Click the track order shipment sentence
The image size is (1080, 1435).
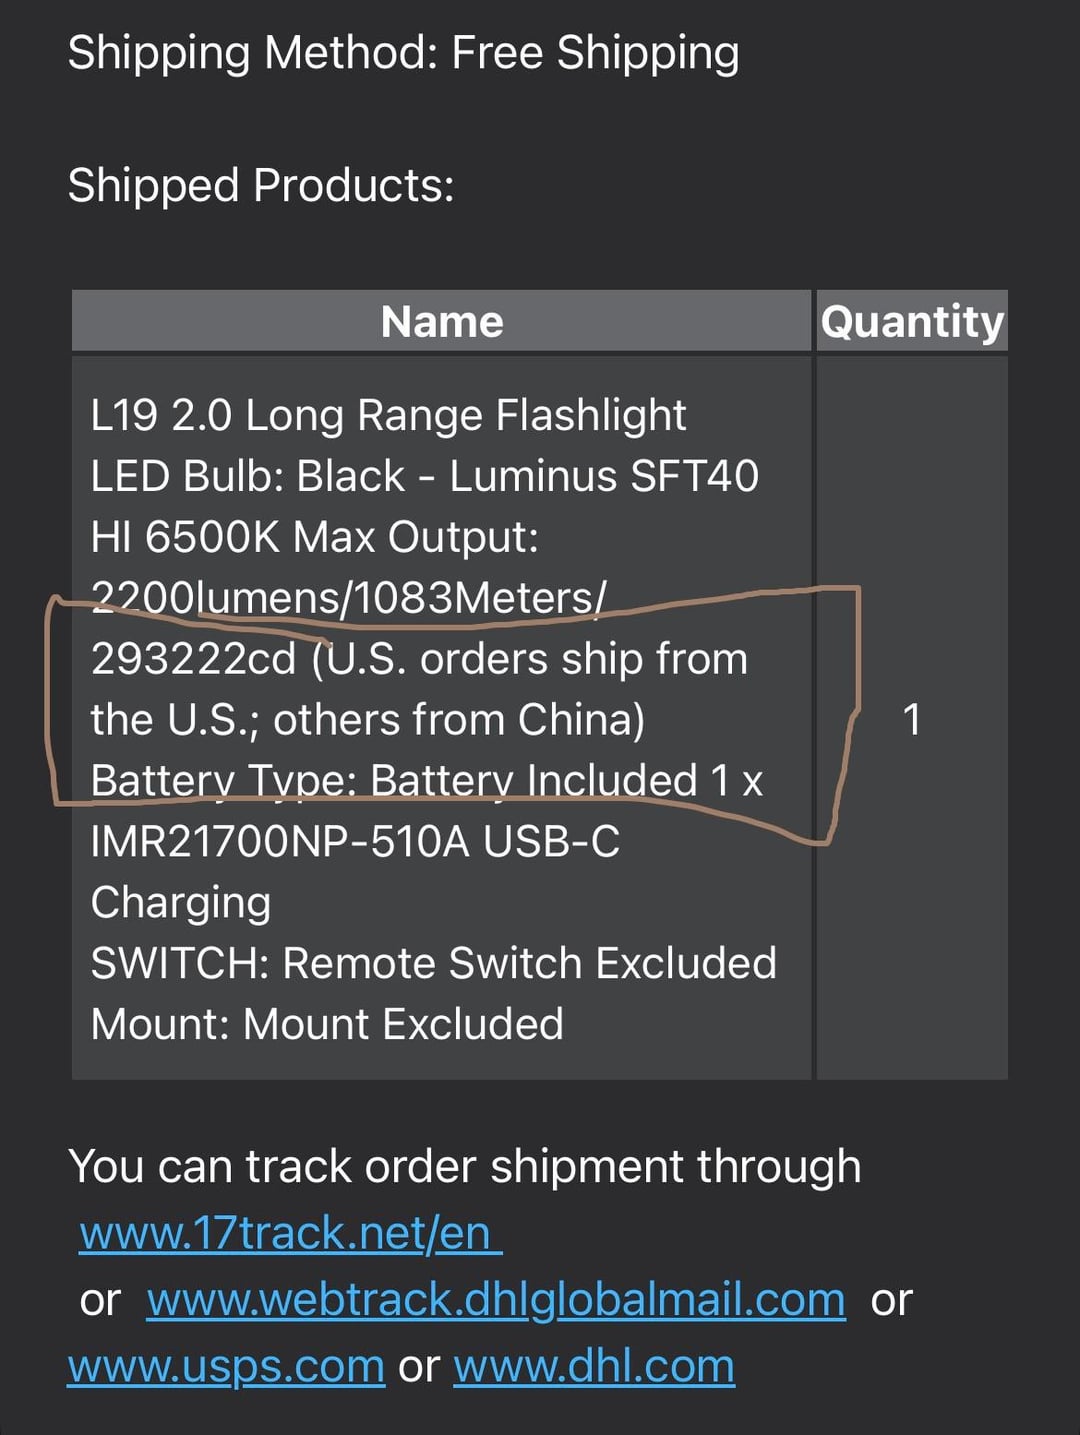pyautogui.click(x=464, y=1167)
